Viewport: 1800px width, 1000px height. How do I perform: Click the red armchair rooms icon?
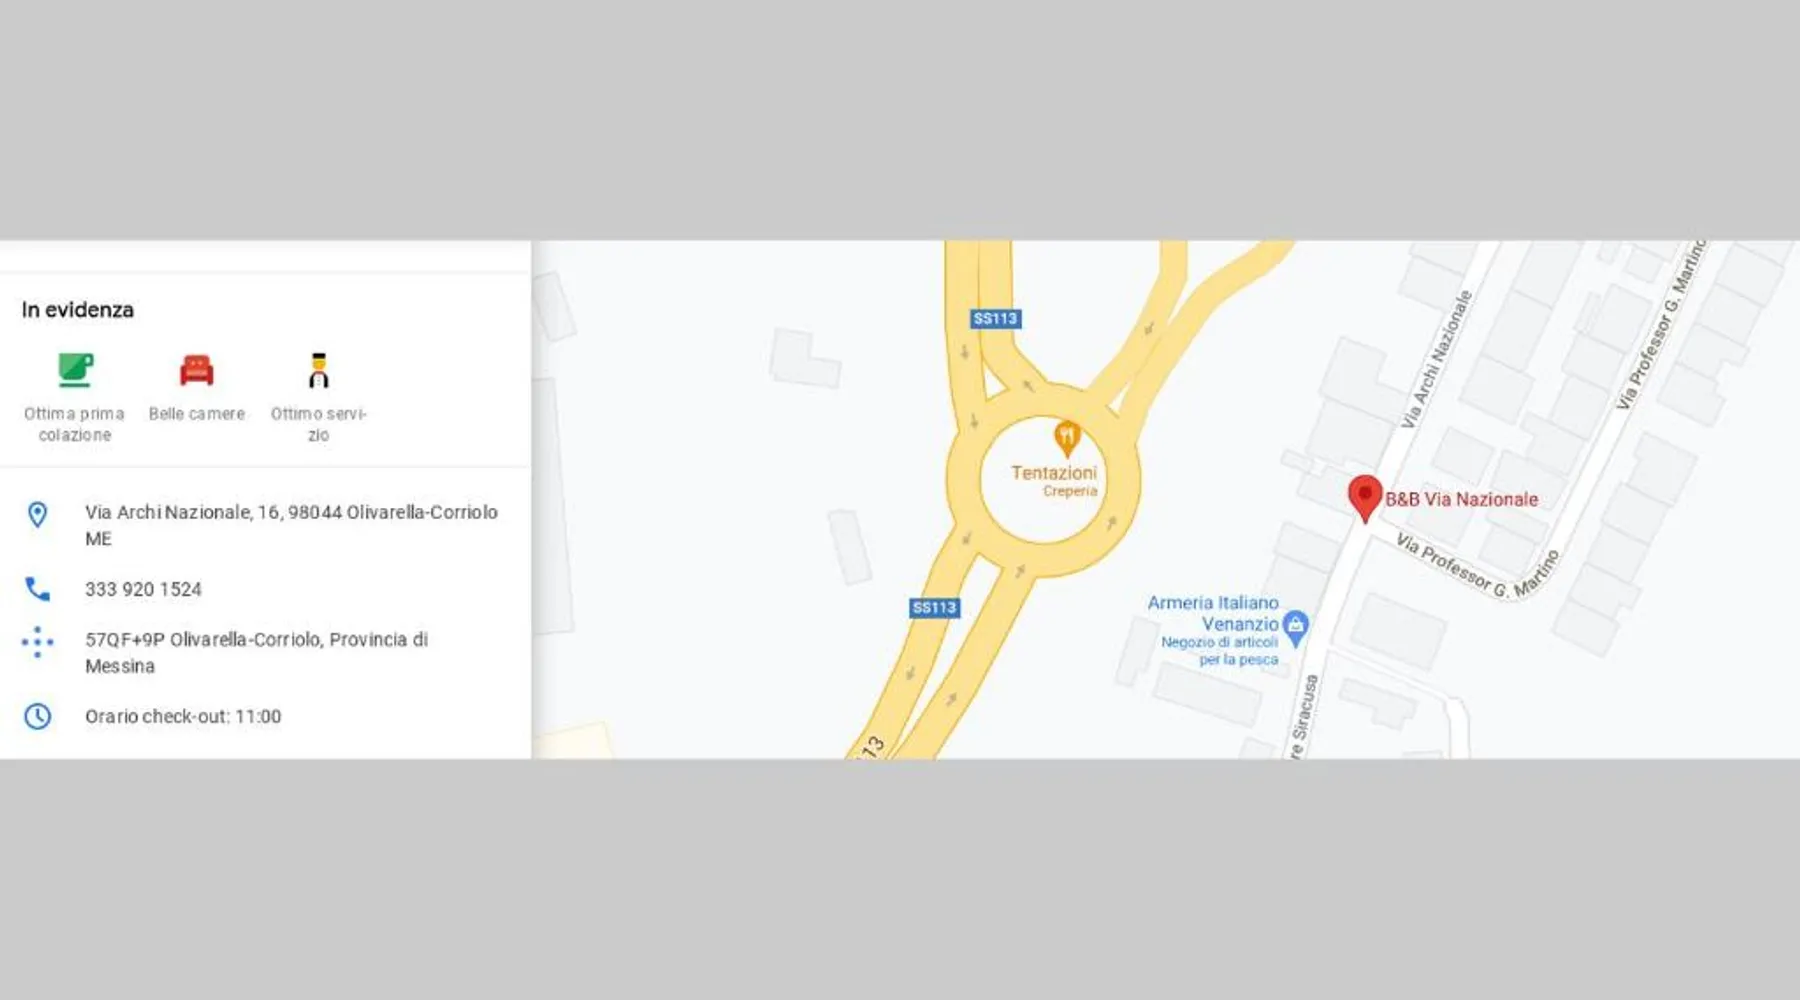[197, 370]
